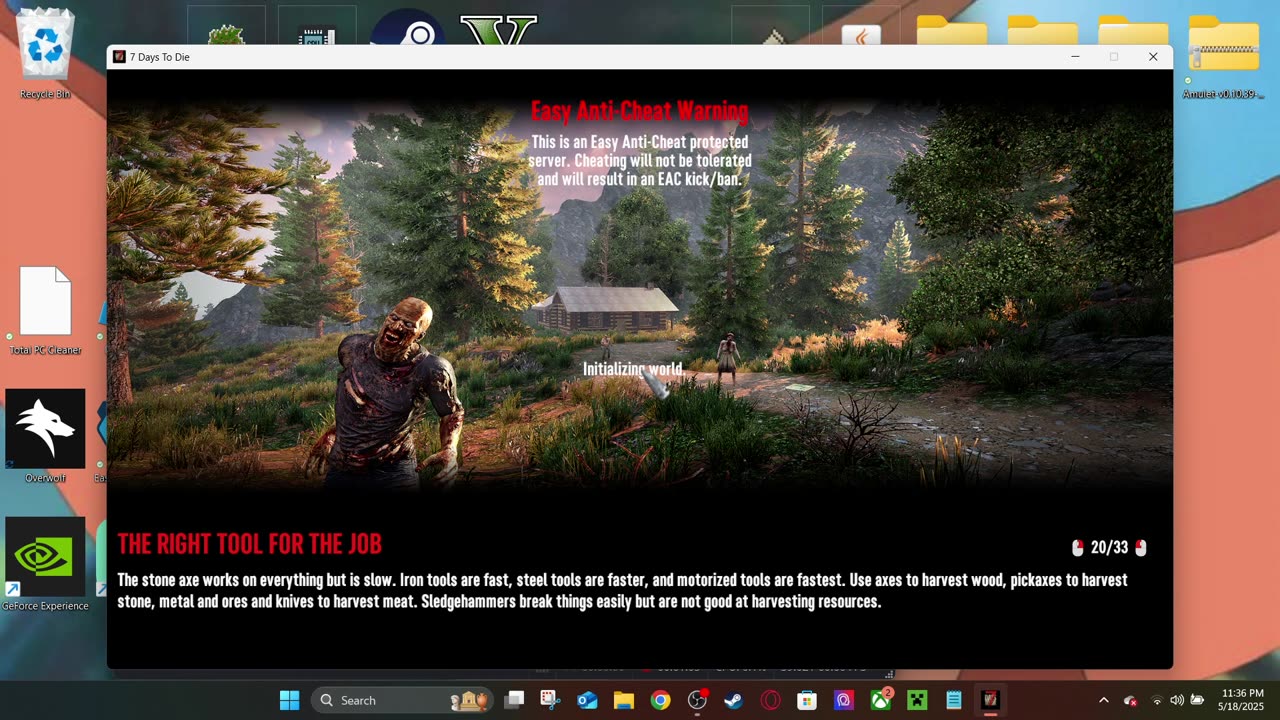This screenshot has height=720, width=1280.
Task: Open the search highlight image in taskbar
Action: (468, 700)
